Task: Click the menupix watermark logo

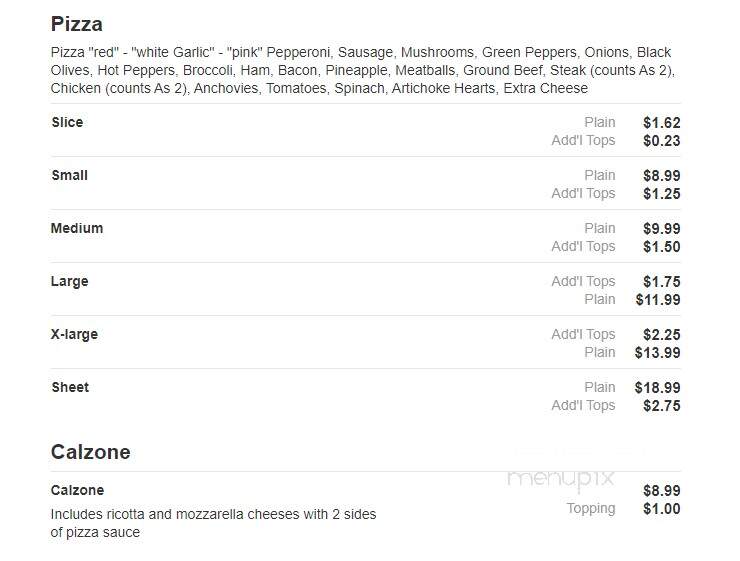Action: coord(561,479)
